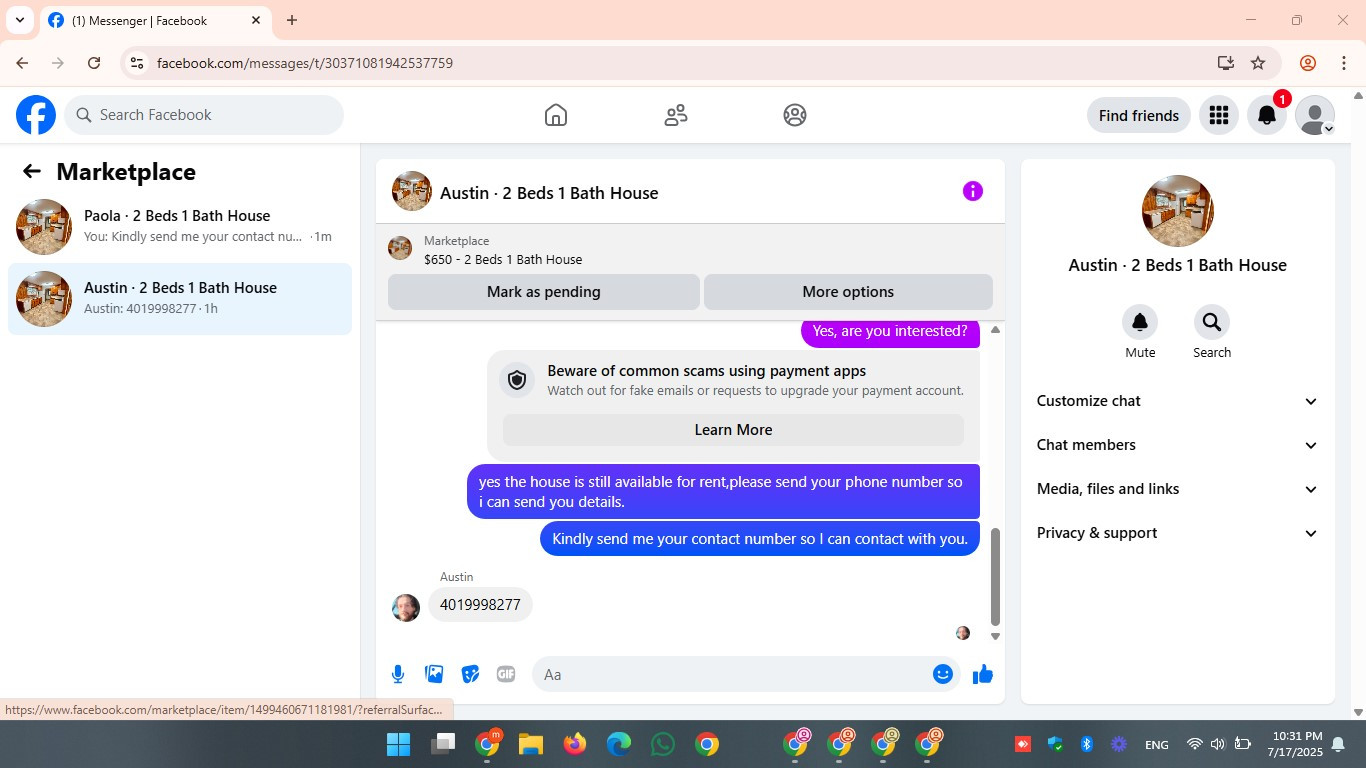Click the 'Kindly send me your contact number' message
The height and width of the screenshot is (768, 1366).
pos(760,539)
